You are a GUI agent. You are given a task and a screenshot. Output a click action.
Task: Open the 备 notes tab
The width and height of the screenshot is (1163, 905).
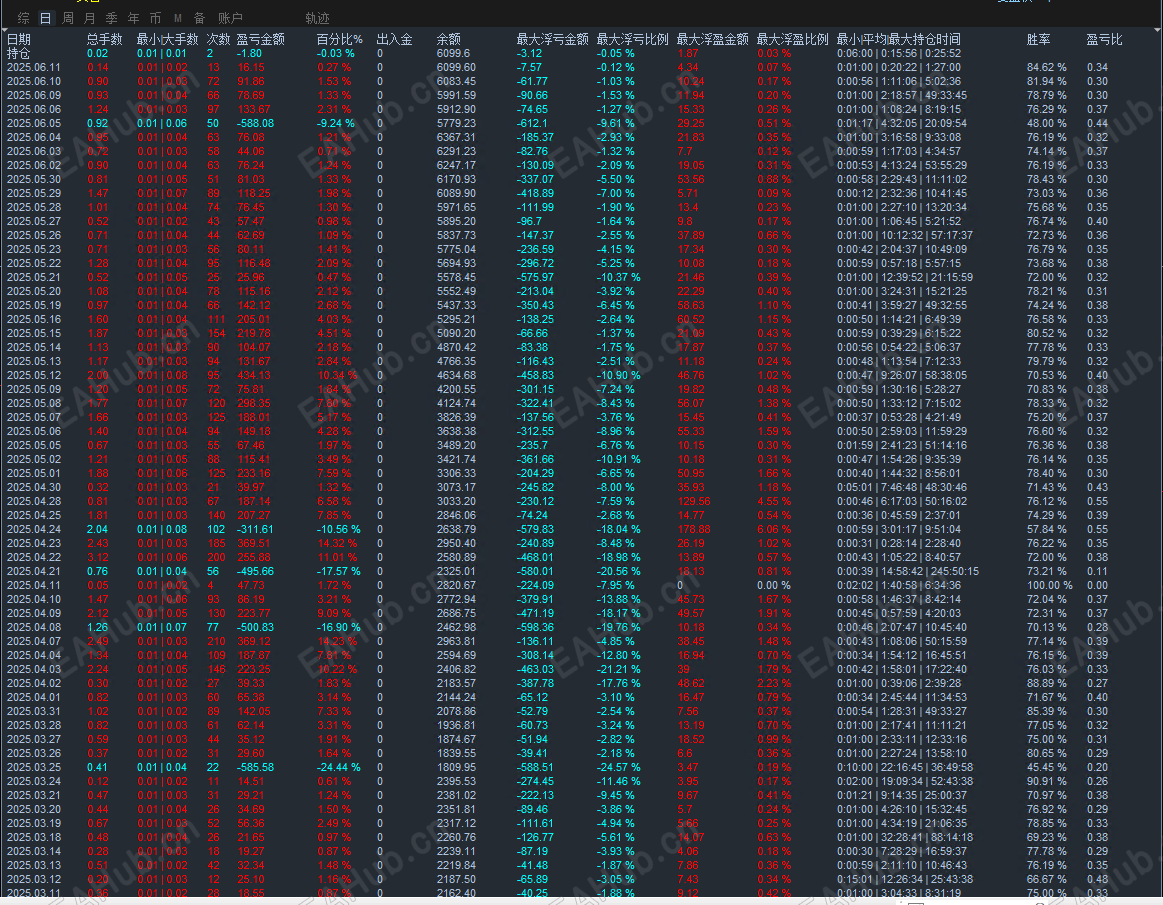pyautogui.click(x=200, y=18)
